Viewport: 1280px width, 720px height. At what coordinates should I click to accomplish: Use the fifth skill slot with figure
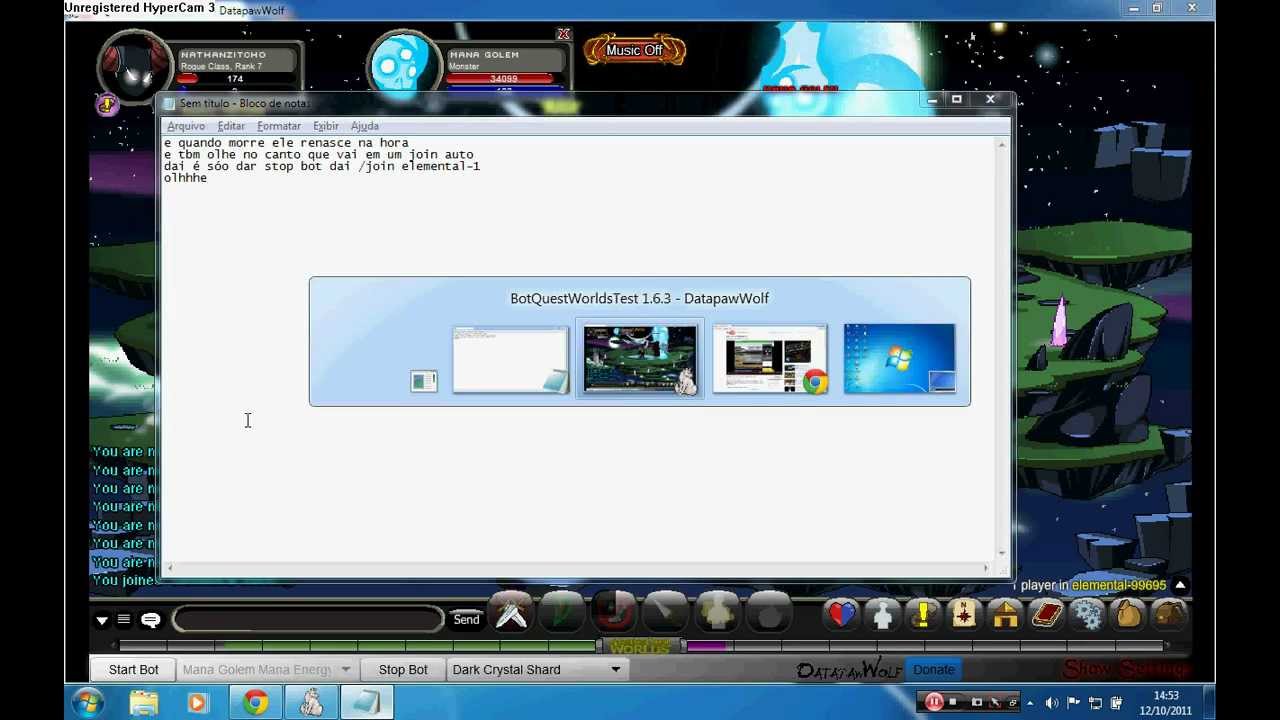[x=717, y=614]
